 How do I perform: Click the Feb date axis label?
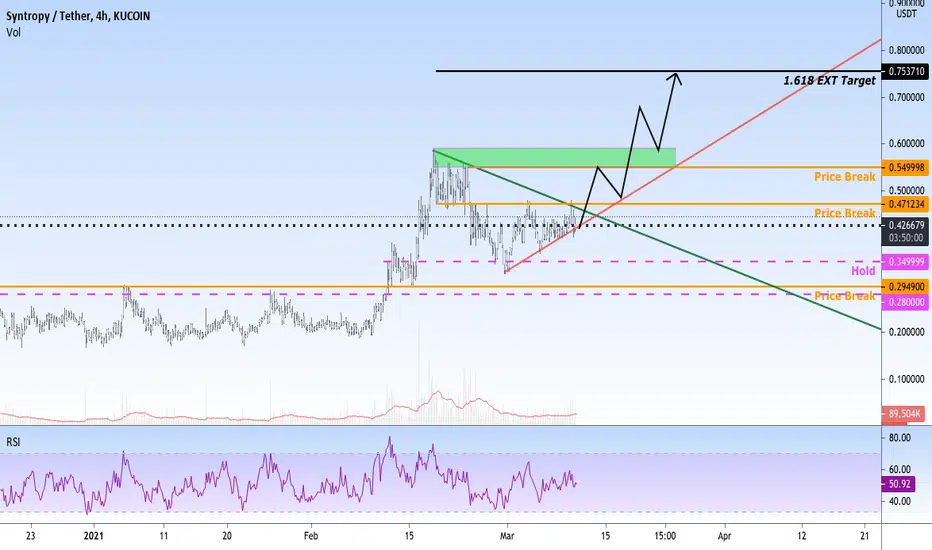[311, 536]
